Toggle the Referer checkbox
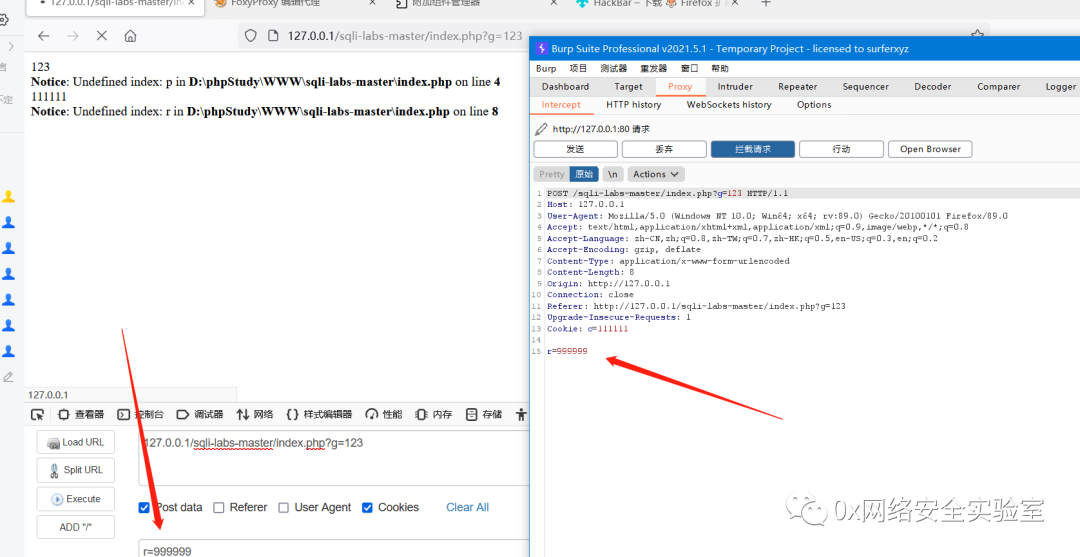1080x557 pixels. (219, 507)
